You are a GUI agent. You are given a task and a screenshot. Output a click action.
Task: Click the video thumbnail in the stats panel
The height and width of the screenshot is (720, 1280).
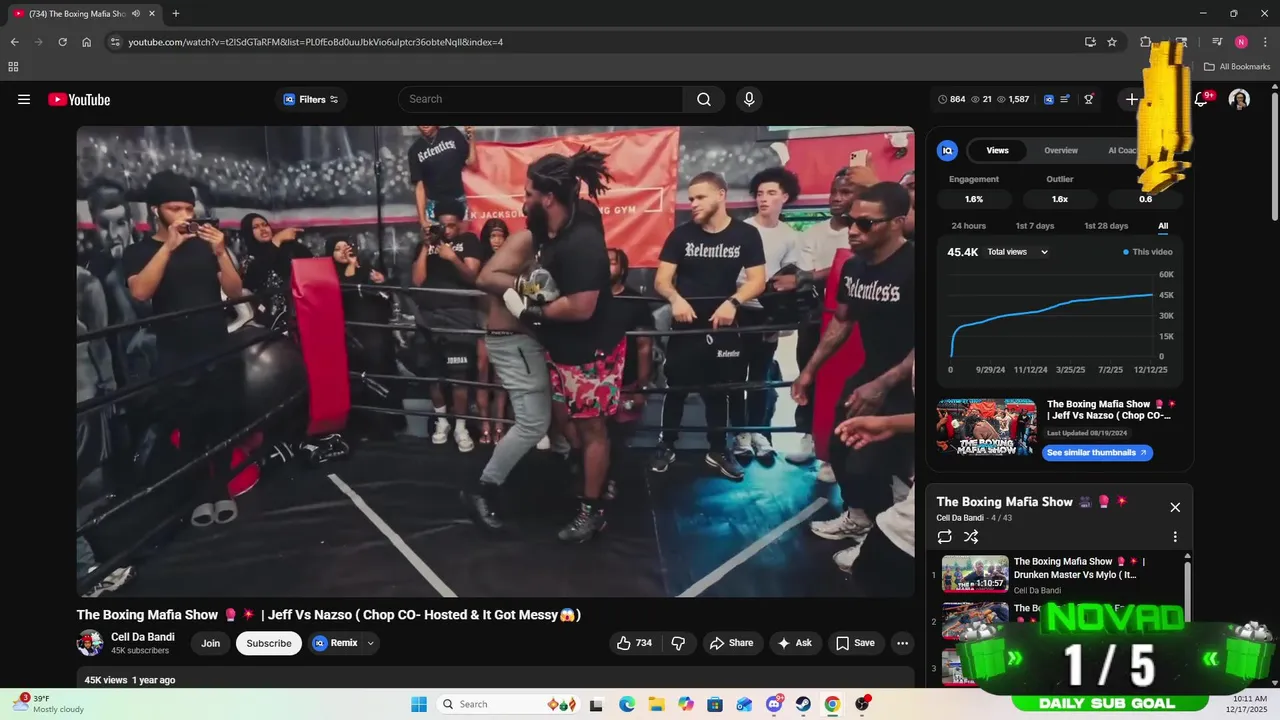pos(987,428)
